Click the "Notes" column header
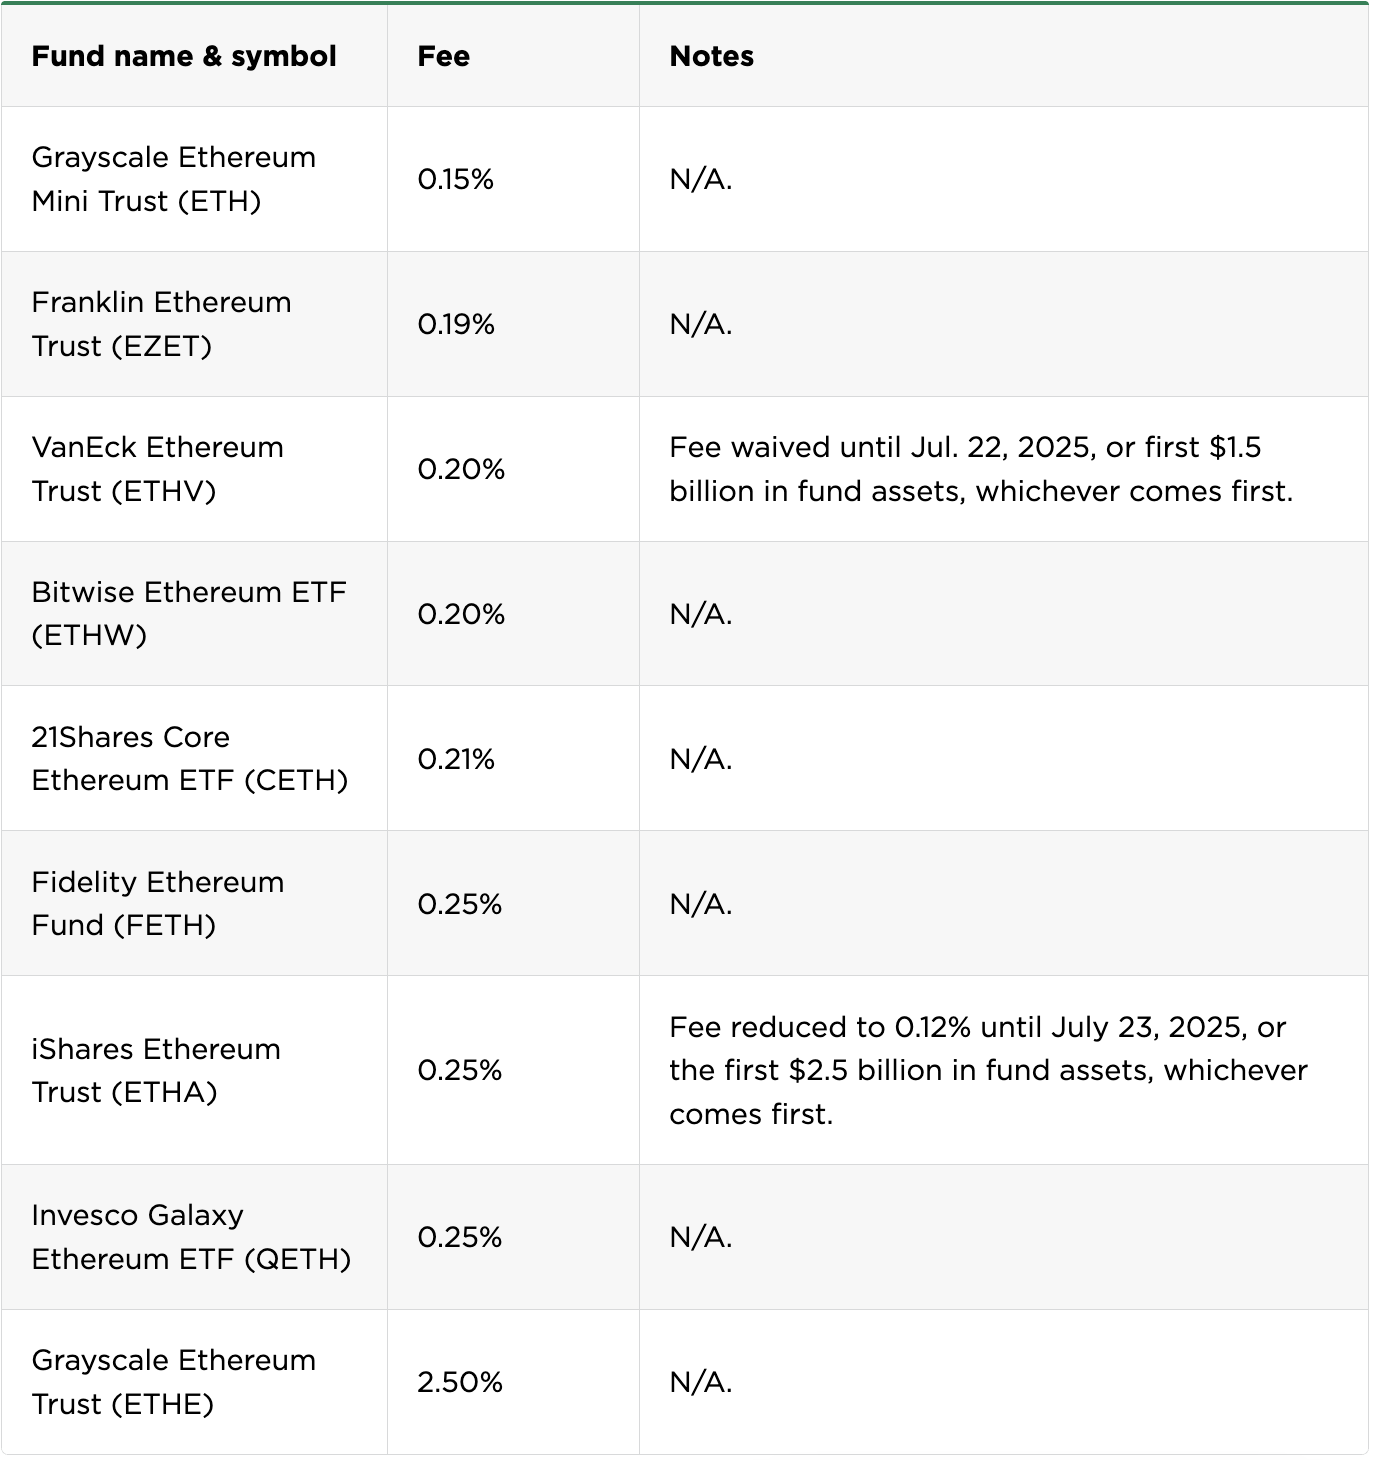1374x1460 pixels. tap(712, 56)
